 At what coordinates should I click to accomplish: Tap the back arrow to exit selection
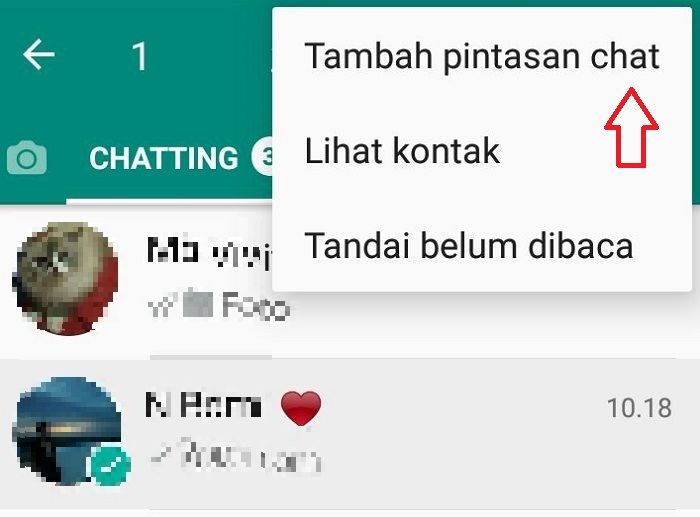pos(39,54)
